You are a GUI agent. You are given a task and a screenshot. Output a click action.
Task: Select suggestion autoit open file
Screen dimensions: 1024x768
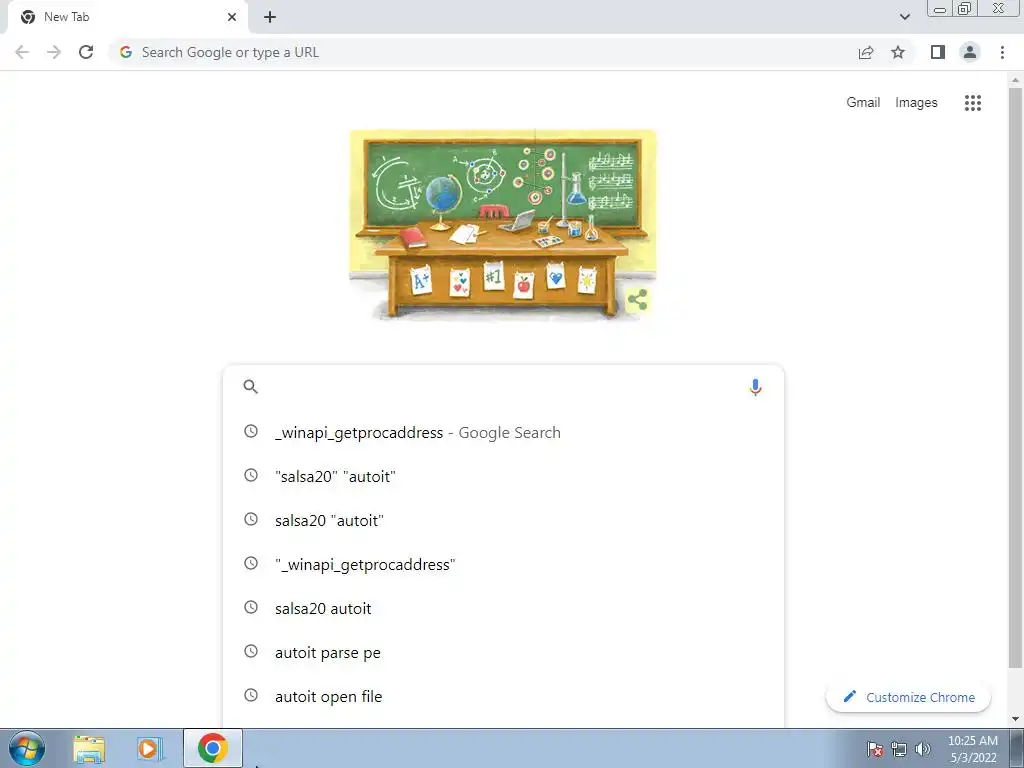coord(503,696)
